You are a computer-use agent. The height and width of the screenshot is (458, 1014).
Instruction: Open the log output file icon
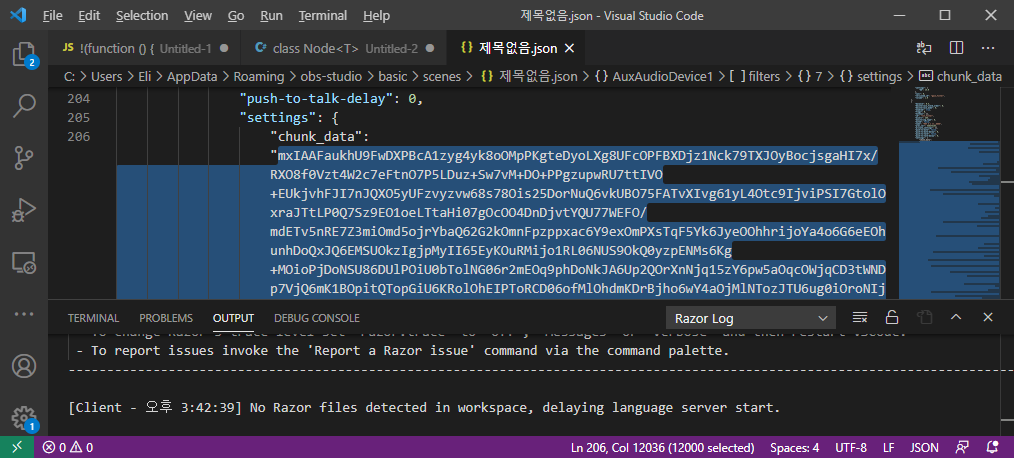coord(924,318)
